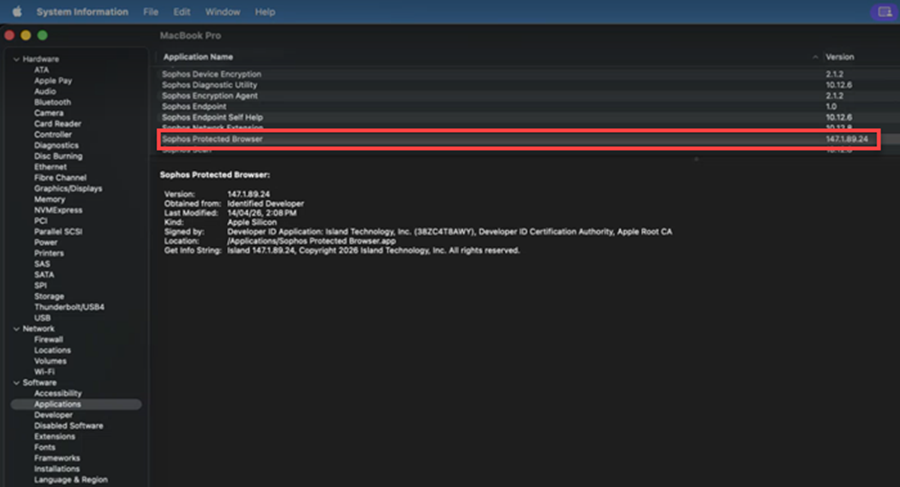The width and height of the screenshot is (900, 487).
Task: Open the Help menu
Action: point(265,12)
